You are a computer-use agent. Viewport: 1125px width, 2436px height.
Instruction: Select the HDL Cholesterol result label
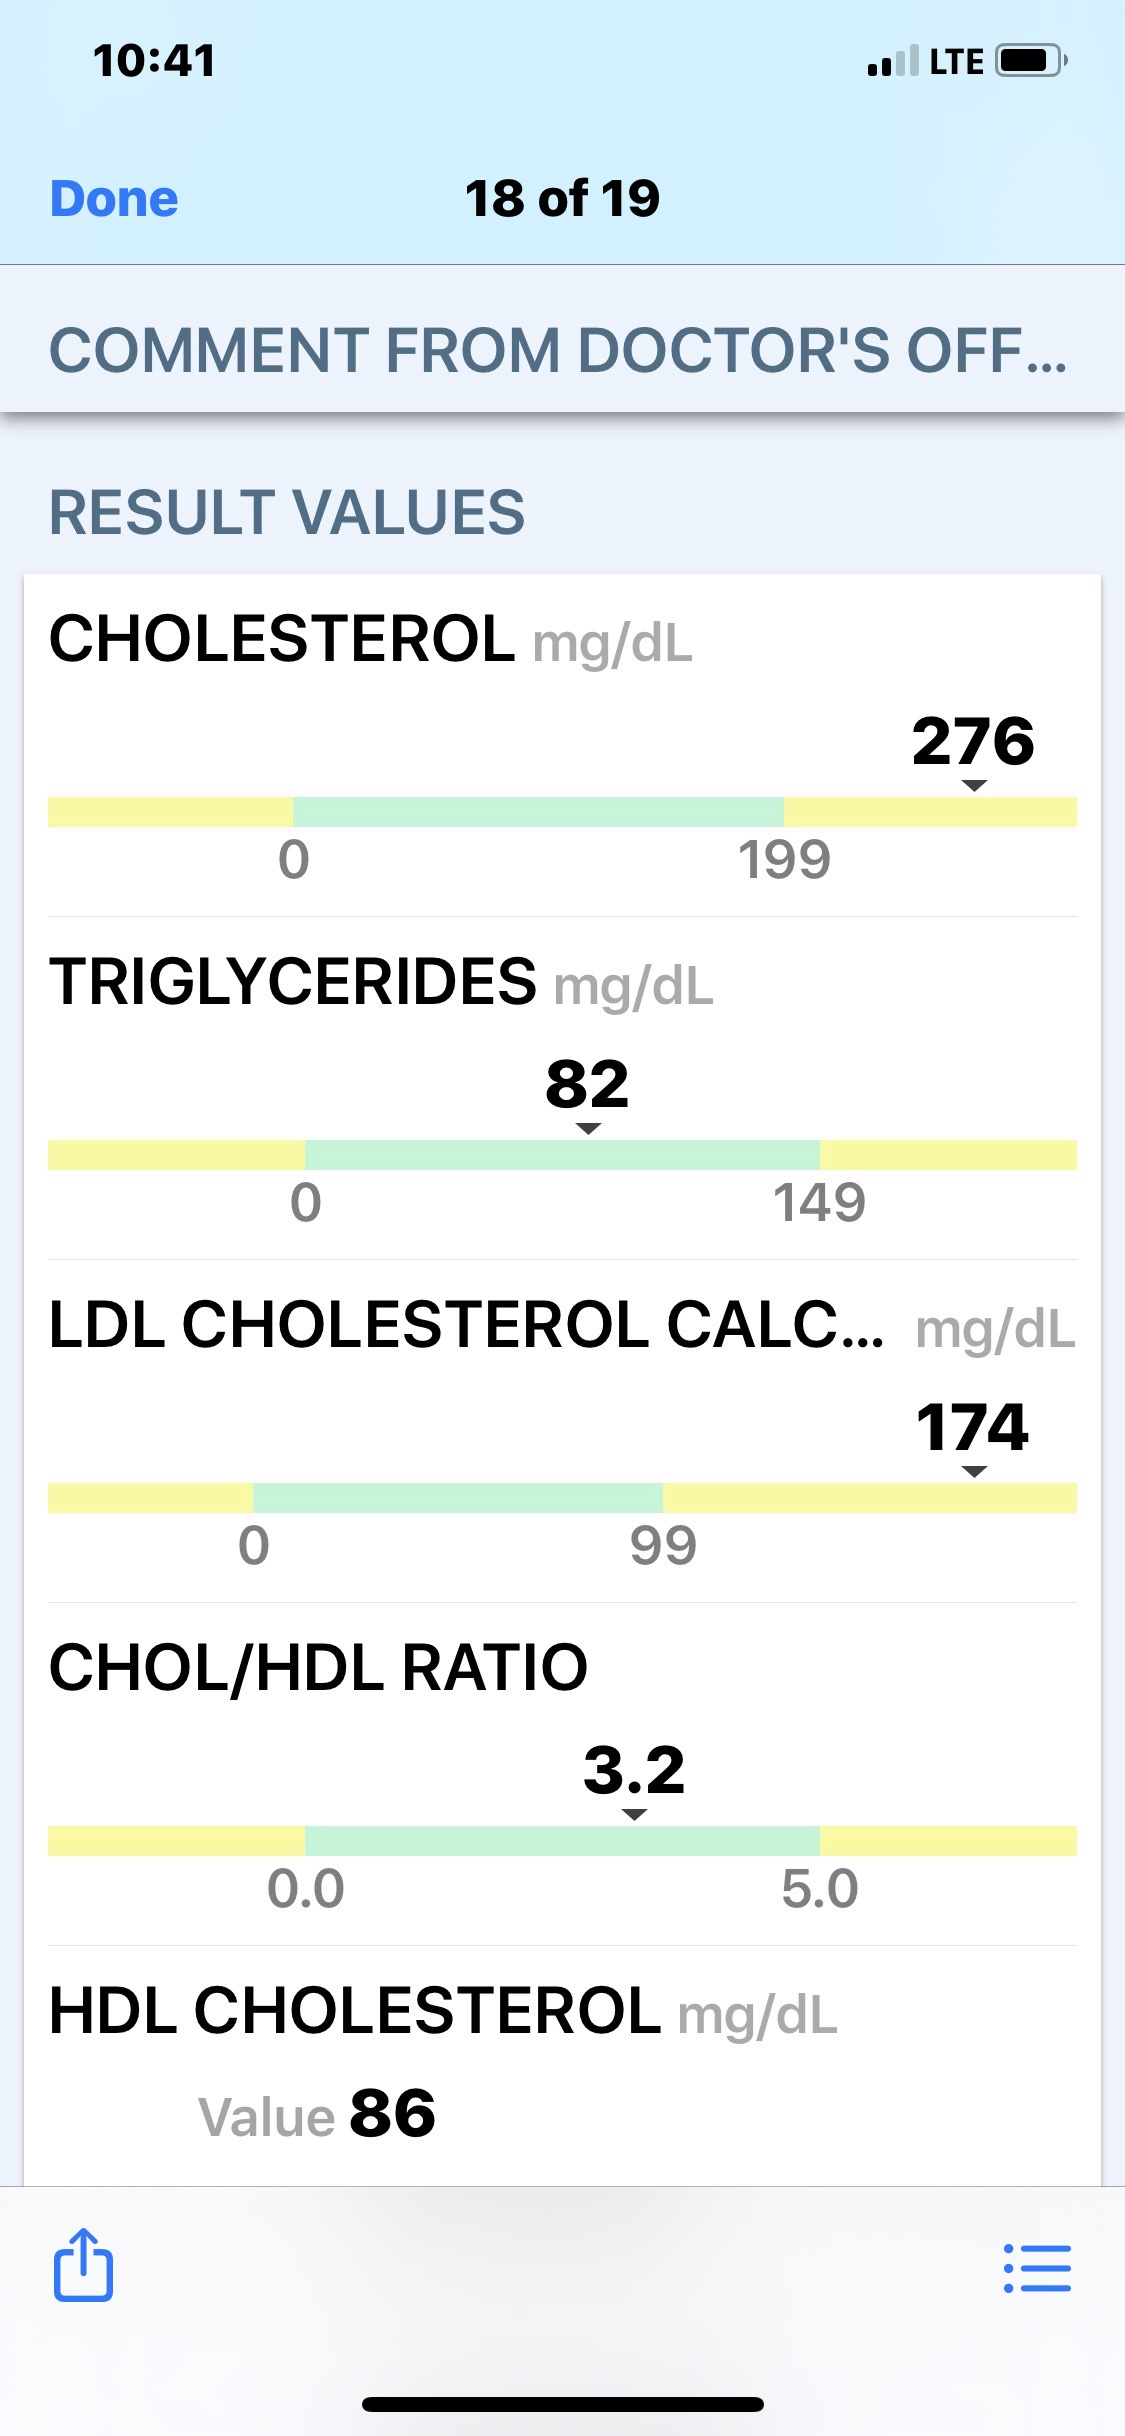click(x=442, y=2011)
